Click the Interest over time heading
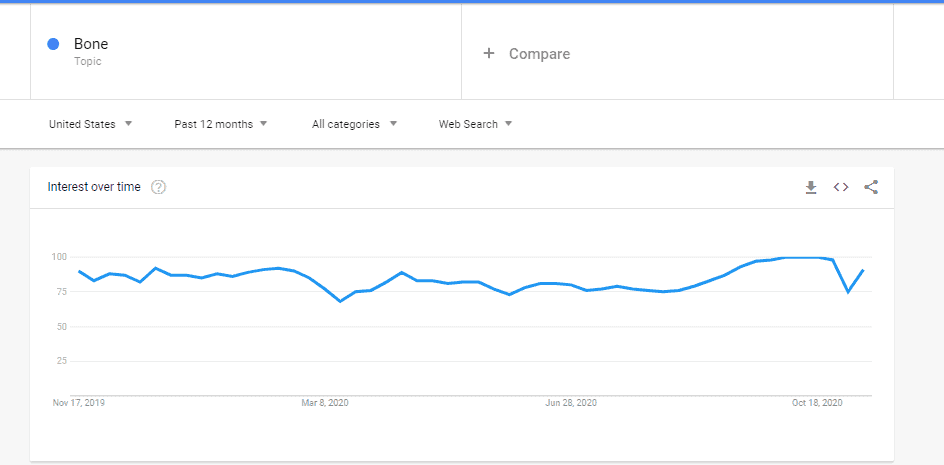 point(94,187)
